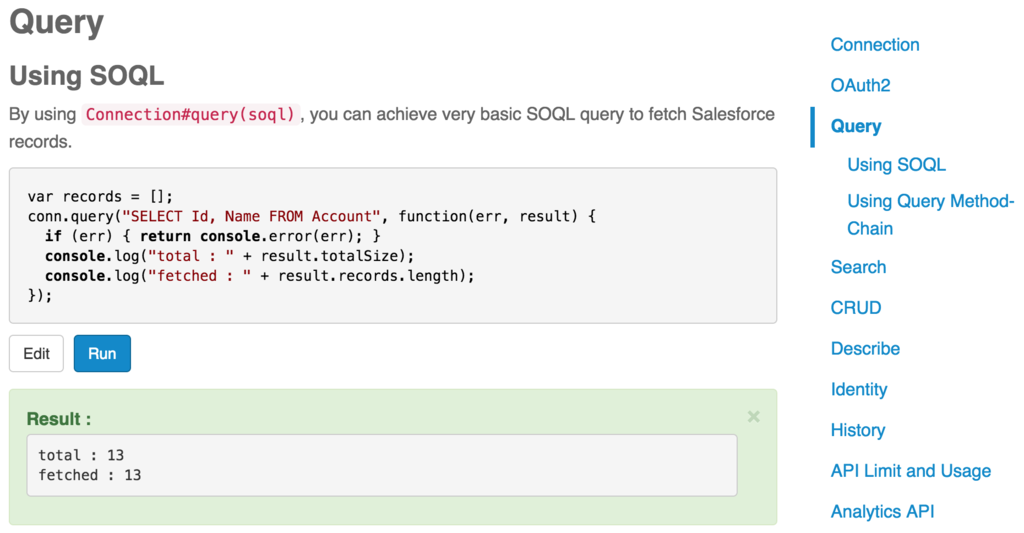The image size is (1024, 533).
Task: Navigate to the Search section
Action: (x=858, y=267)
